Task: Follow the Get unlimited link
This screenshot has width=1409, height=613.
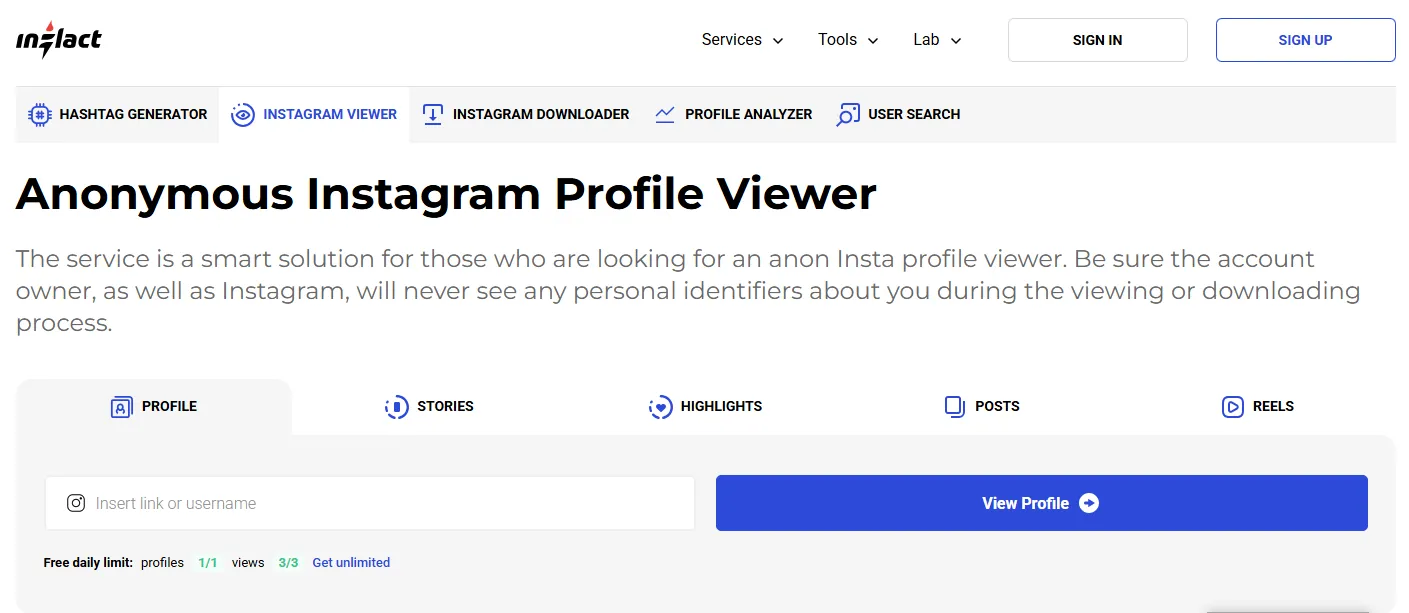Action: pyautogui.click(x=351, y=562)
